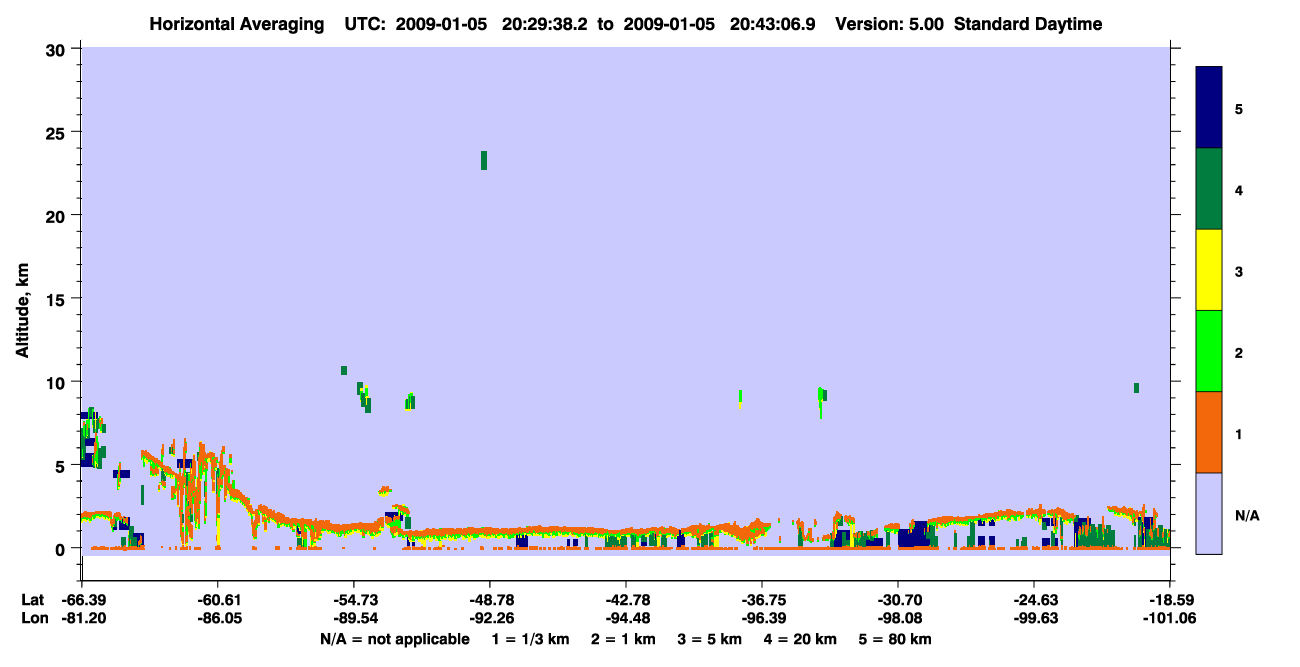The height and width of the screenshot is (667, 1300).
Task: Click the y-axis tick label 30
Action: coord(57,49)
